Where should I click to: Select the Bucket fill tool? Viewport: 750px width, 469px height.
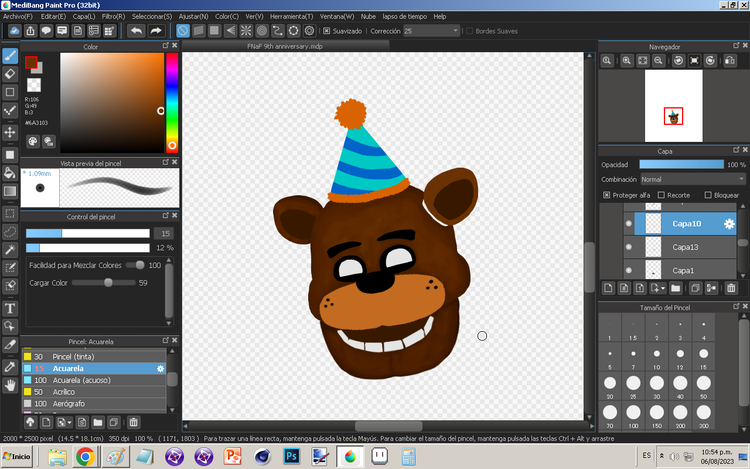pyautogui.click(x=10, y=171)
